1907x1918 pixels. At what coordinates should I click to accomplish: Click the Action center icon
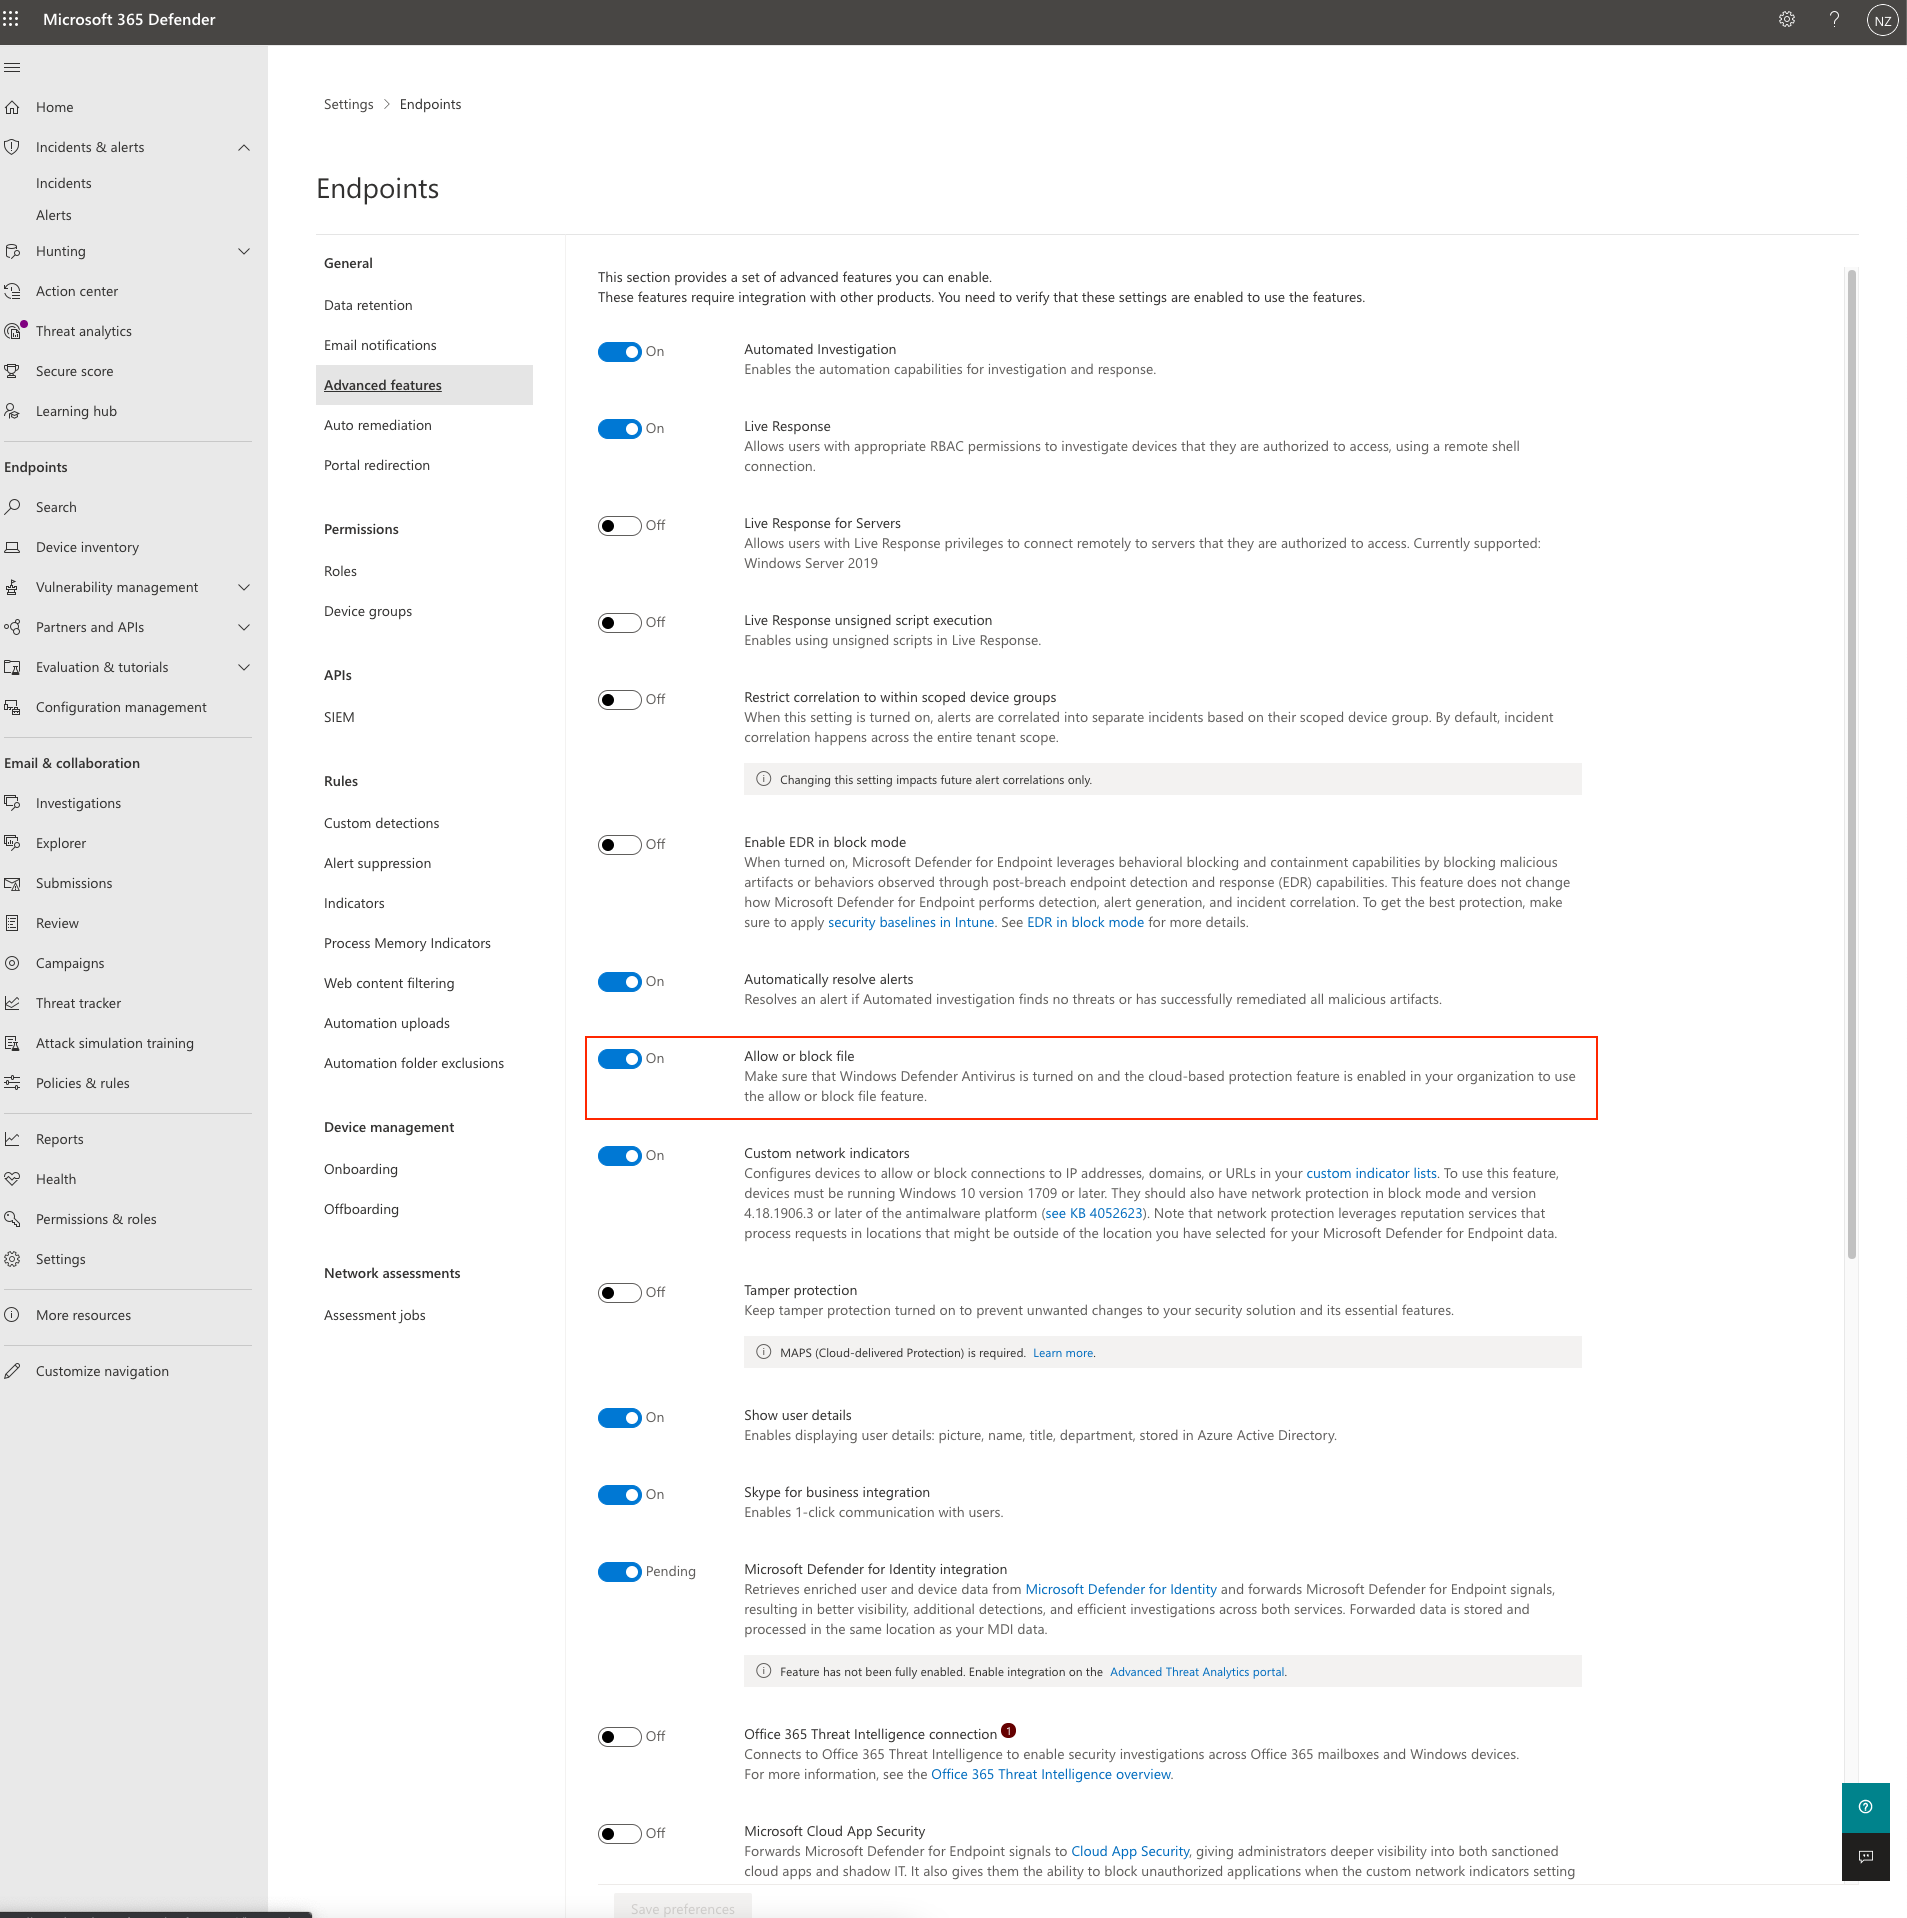tap(12, 291)
